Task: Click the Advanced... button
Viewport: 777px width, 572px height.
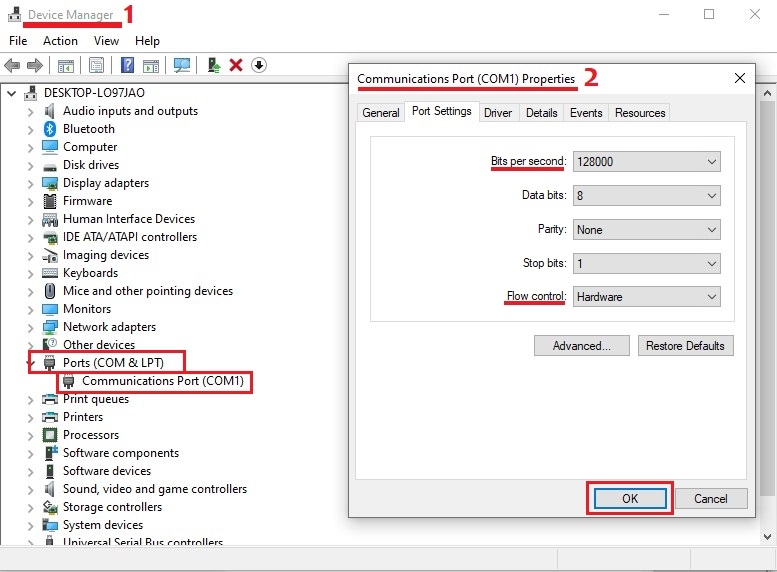Action: tap(582, 346)
